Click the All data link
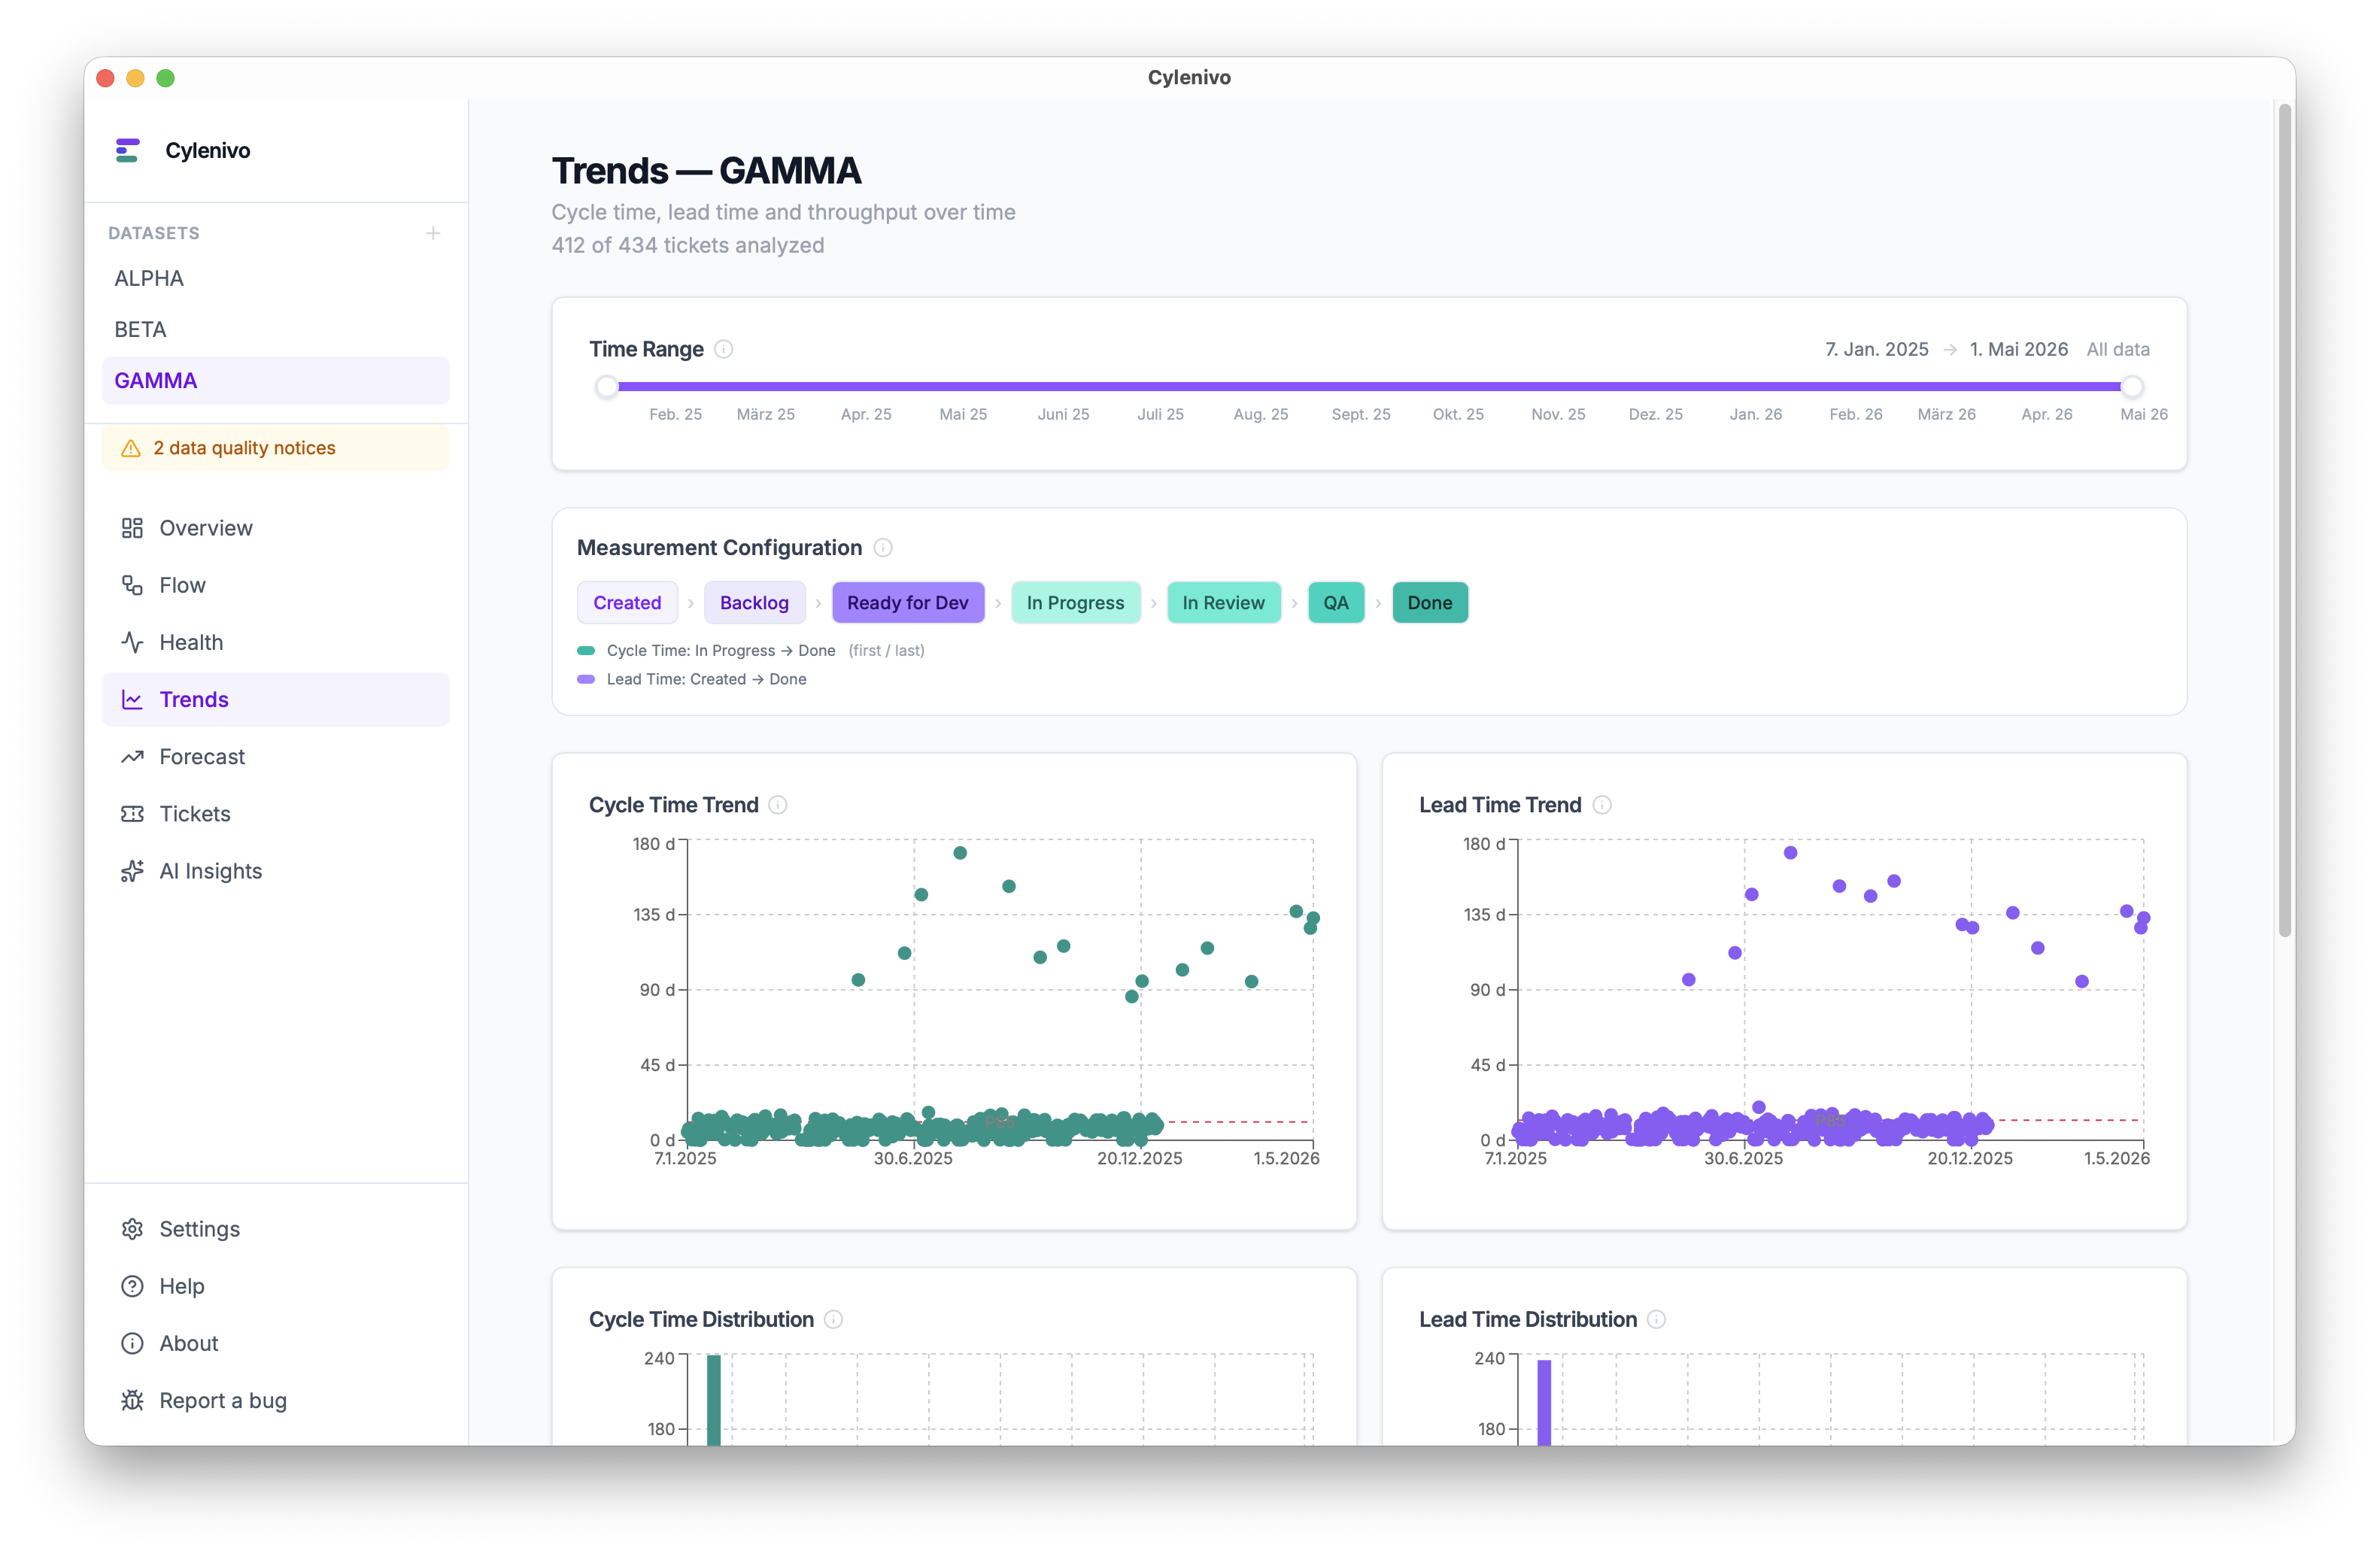The width and height of the screenshot is (2380, 1557). tap(2117, 349)
